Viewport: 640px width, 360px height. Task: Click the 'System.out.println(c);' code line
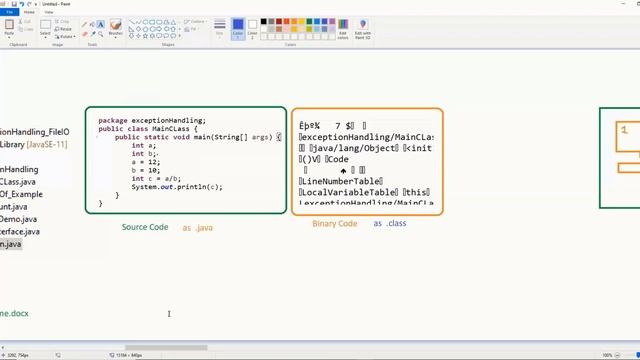[177, 187]
